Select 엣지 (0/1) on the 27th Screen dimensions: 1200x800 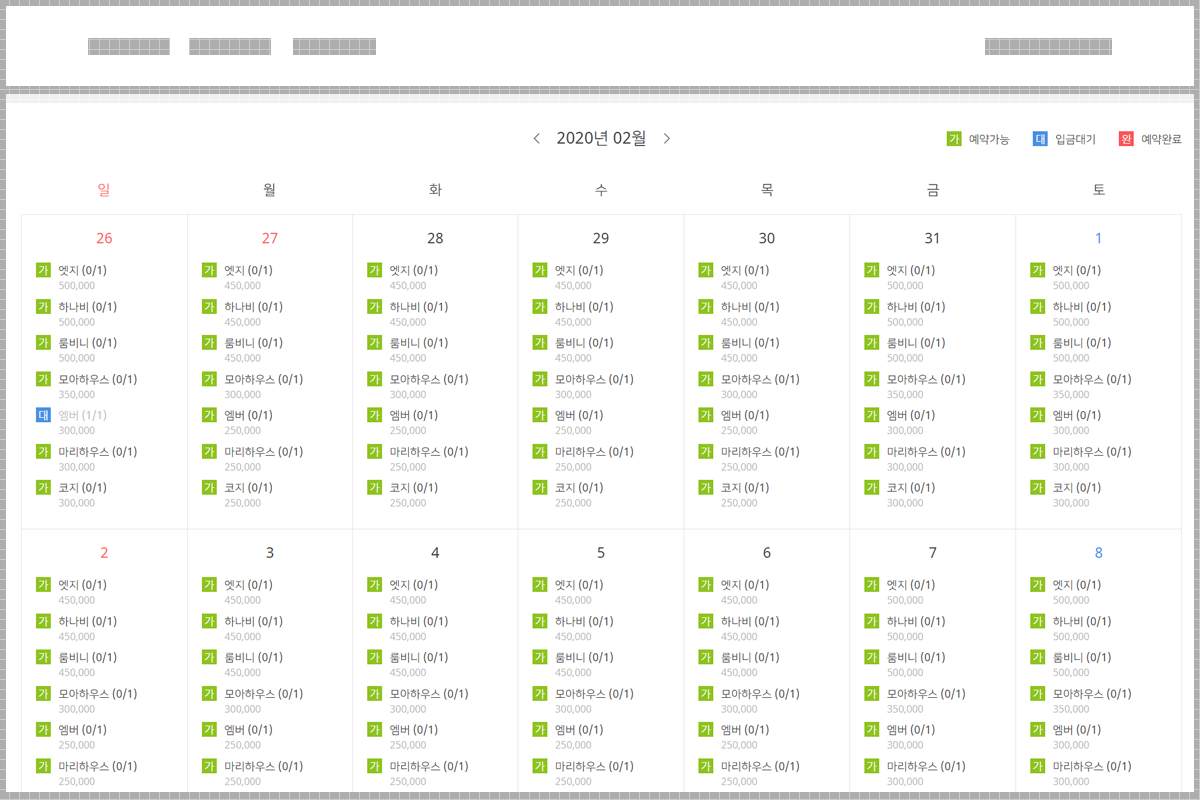point(248,270)
